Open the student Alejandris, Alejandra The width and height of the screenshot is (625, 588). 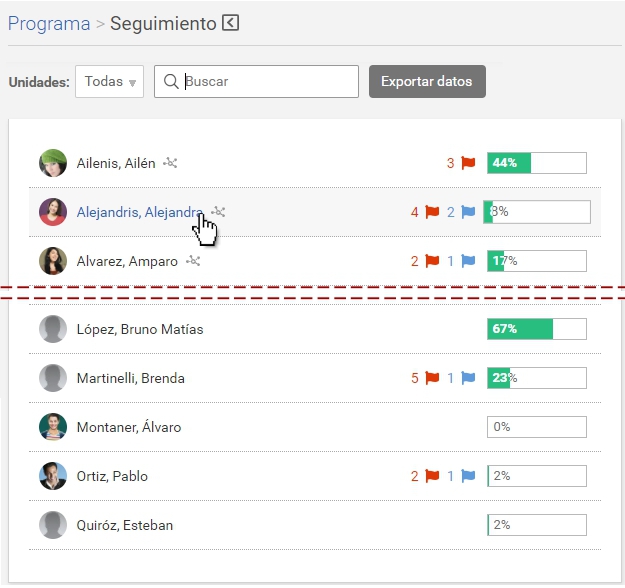[139, 212]
